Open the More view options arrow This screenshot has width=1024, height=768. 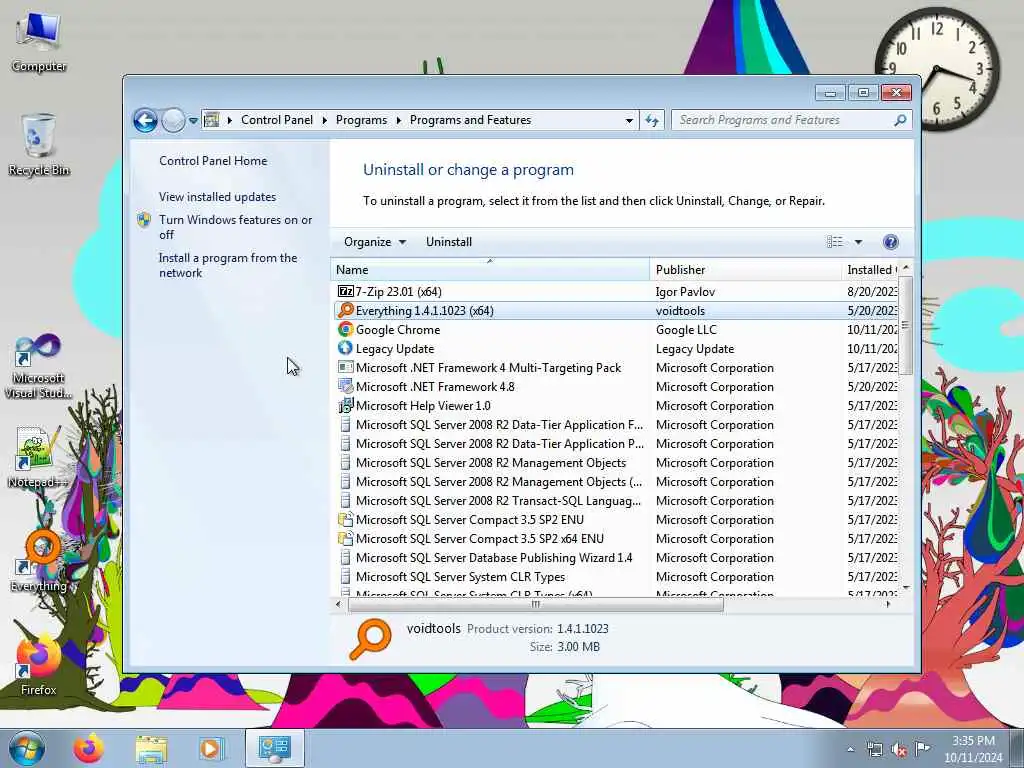click(859, 242)
